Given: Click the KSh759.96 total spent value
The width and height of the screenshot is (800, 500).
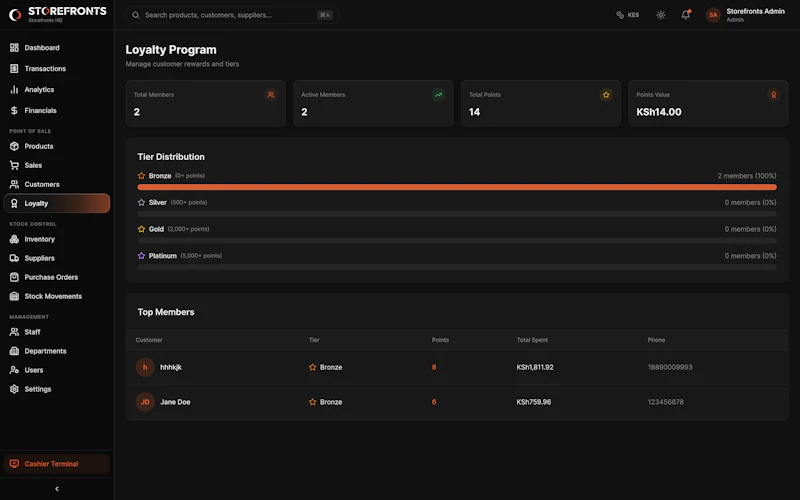Looking at the screenshot, I should point(534,402).
